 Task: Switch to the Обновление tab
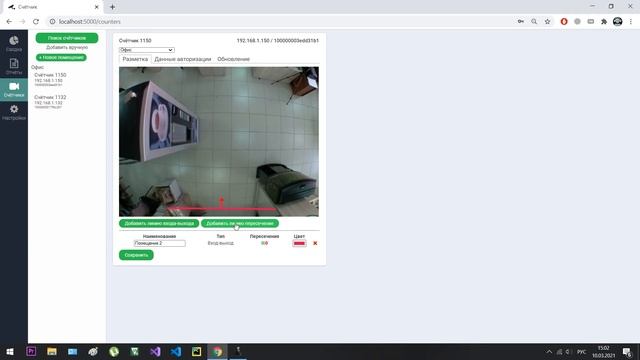(x=233, y=59)
